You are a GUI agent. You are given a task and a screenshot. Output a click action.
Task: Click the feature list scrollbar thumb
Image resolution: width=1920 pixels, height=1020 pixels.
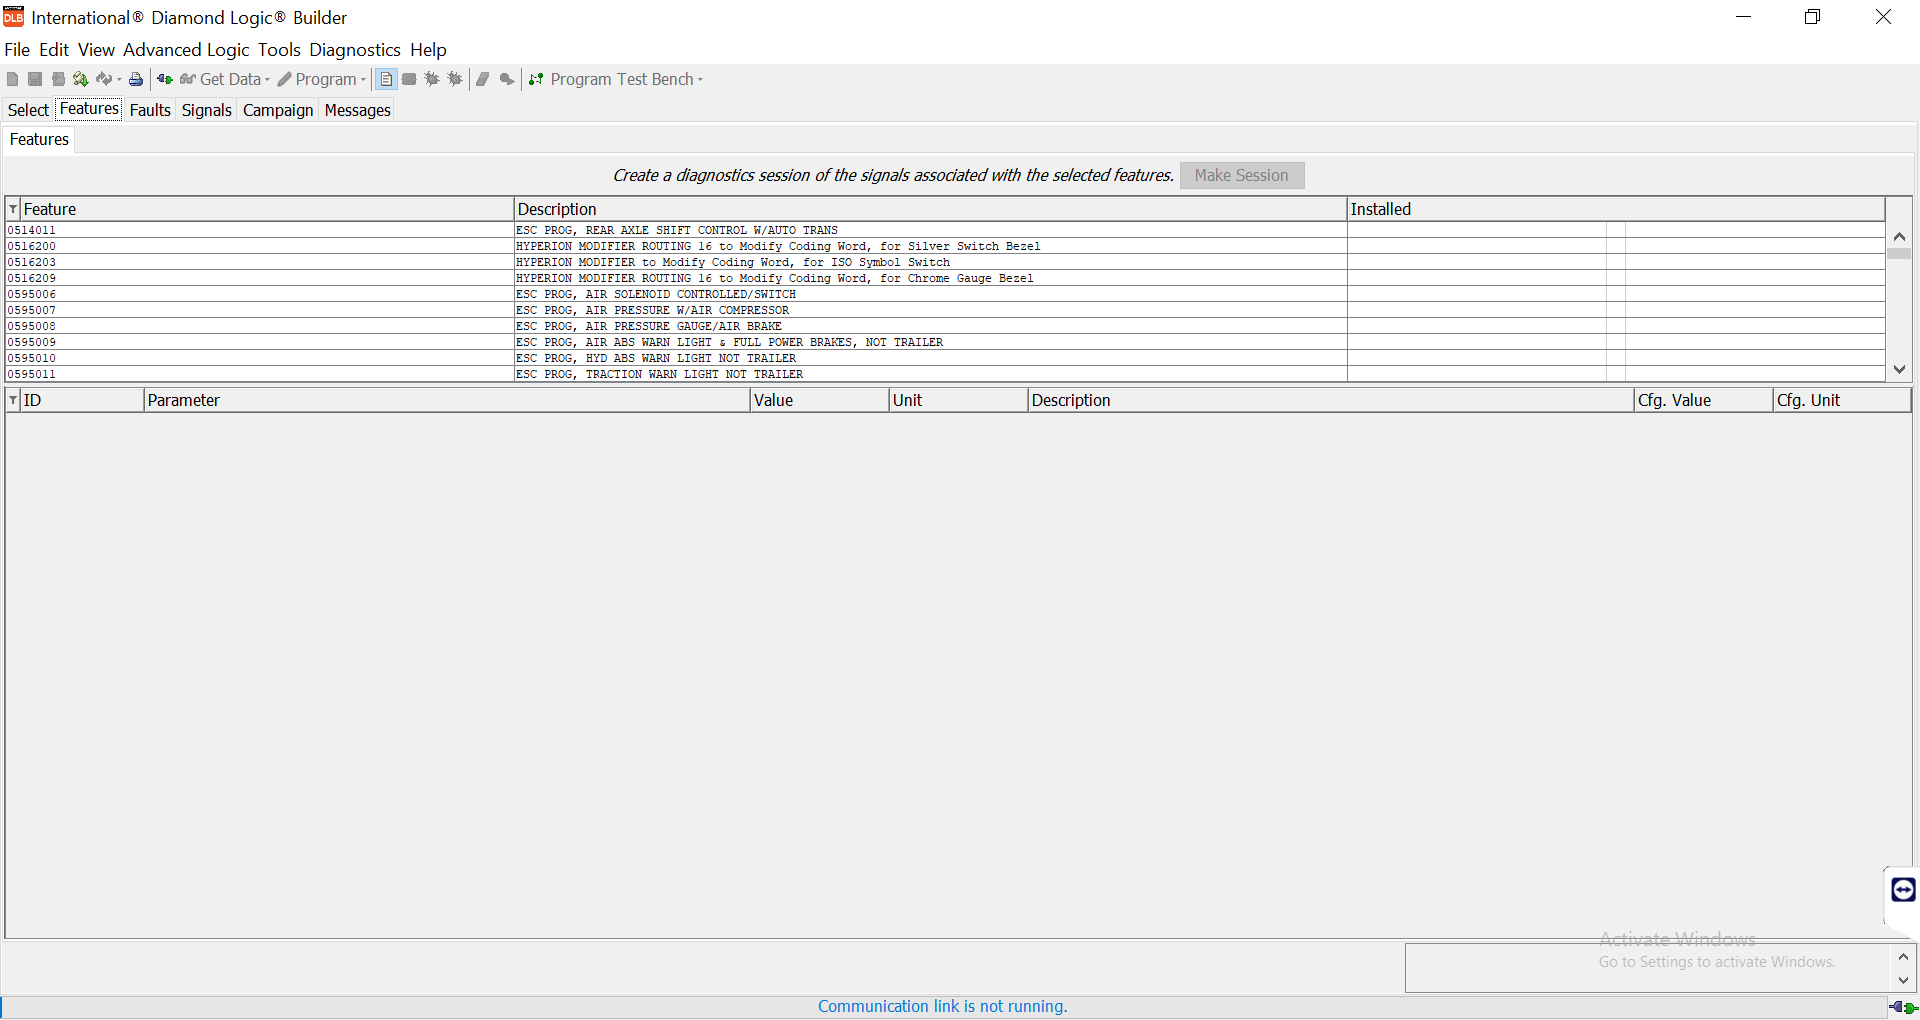click(1899, 254)
